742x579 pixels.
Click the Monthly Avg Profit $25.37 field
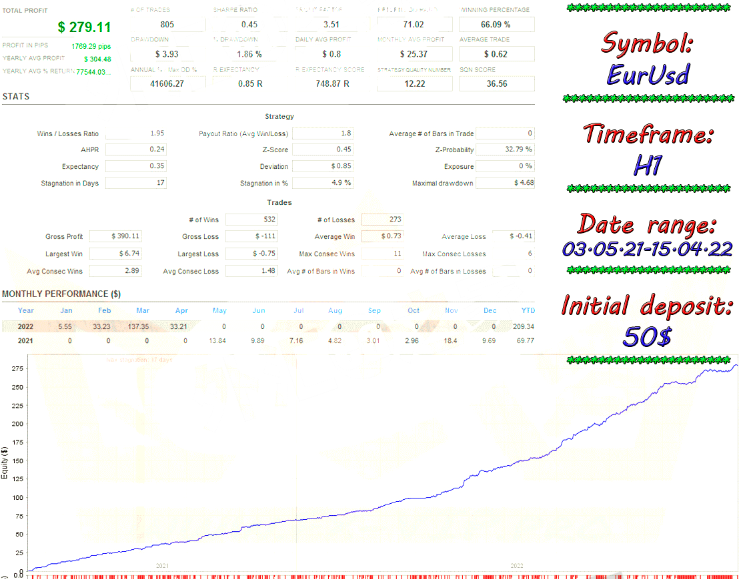(413, 53)
